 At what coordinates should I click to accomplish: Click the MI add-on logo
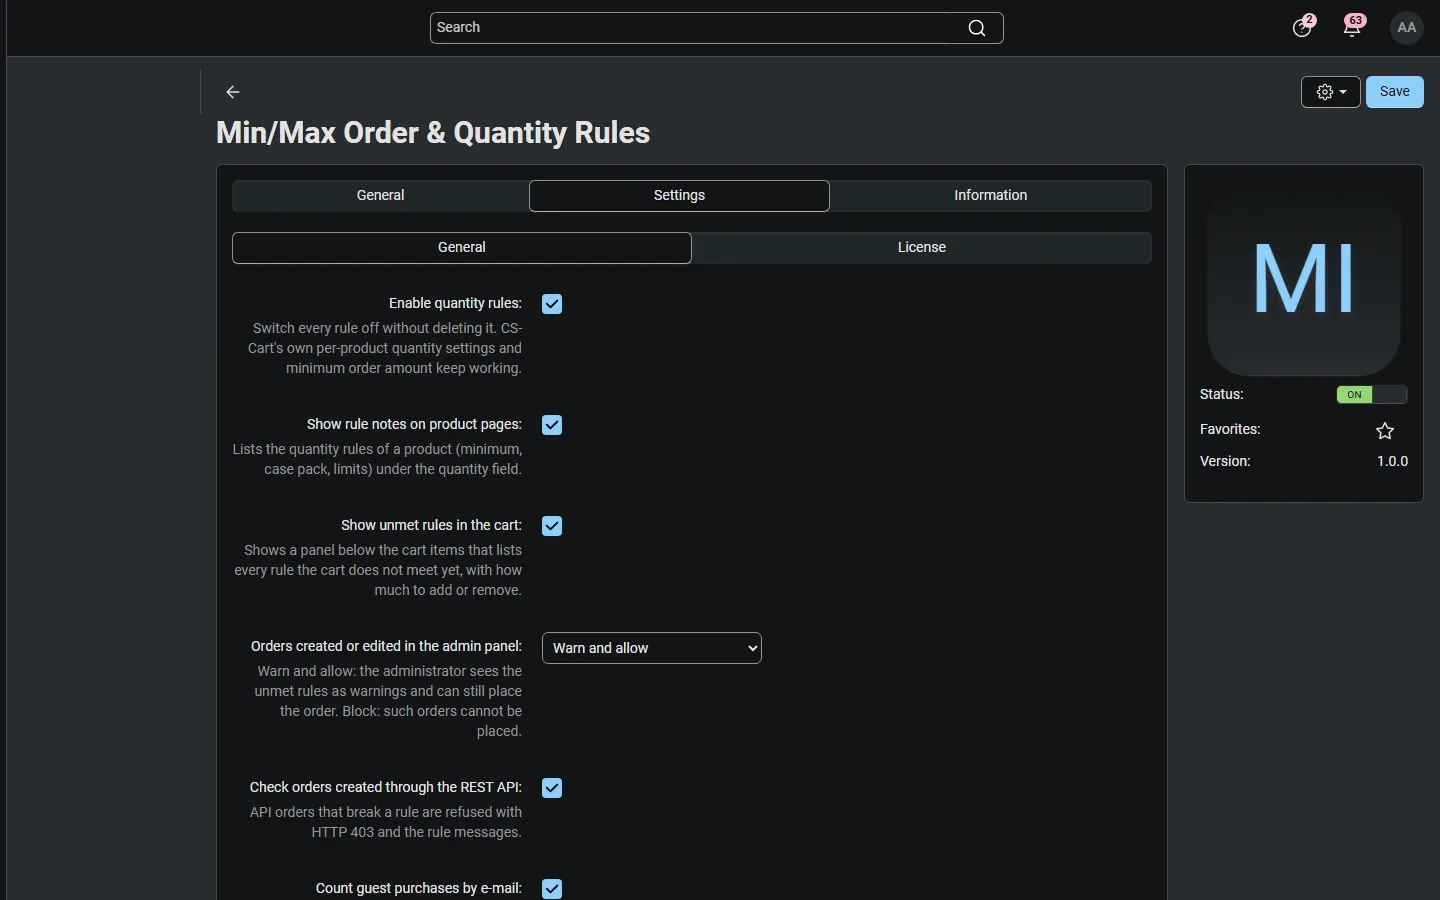coord(1304,278)
